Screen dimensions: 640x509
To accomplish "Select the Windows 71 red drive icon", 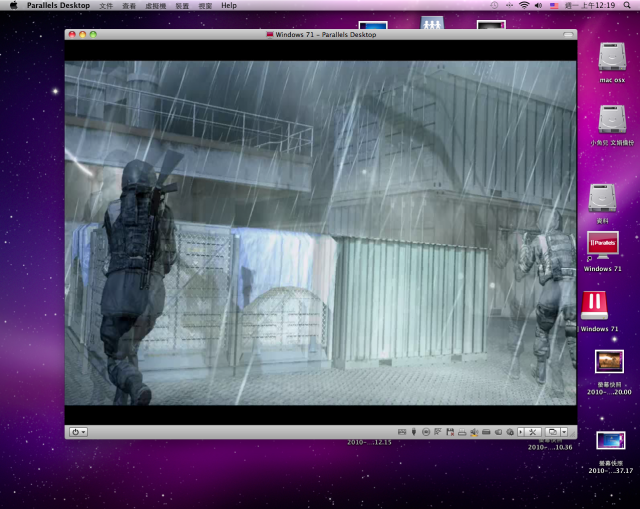I will click(594, 305).
